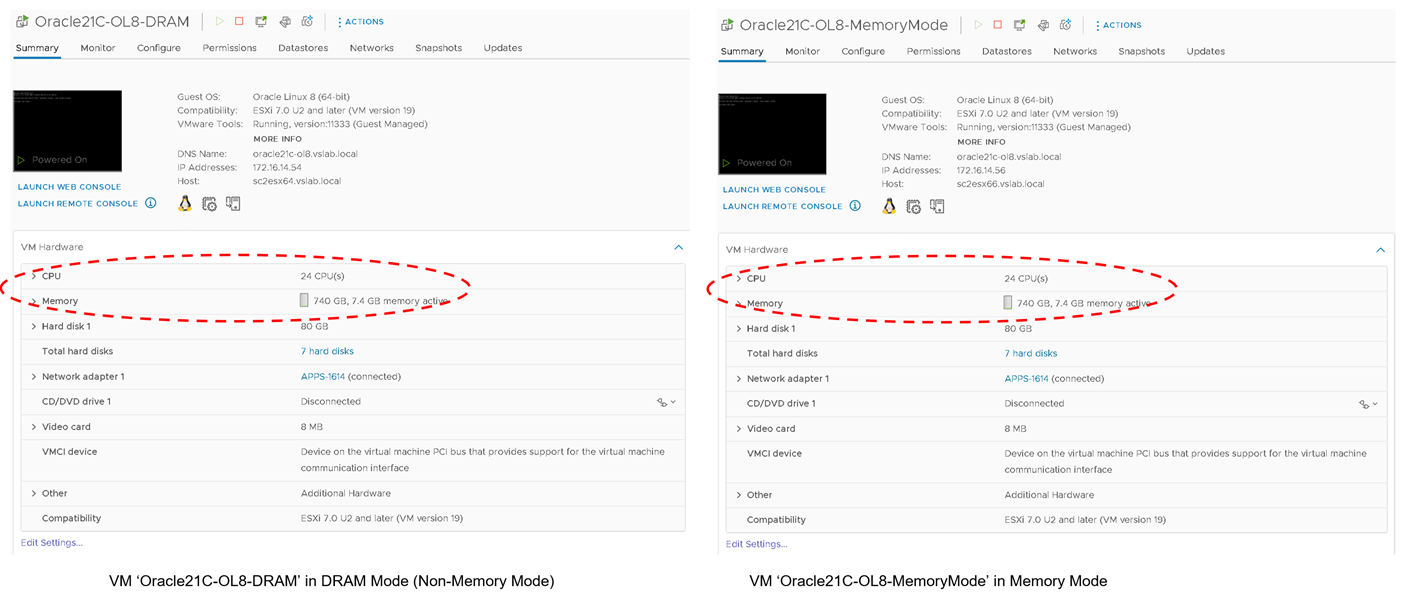Switch to Monitor tab of Oracle21C-OL8-DRAM
The height and width of the screenshot is (598, 1402).
click(x=98, y=48)
